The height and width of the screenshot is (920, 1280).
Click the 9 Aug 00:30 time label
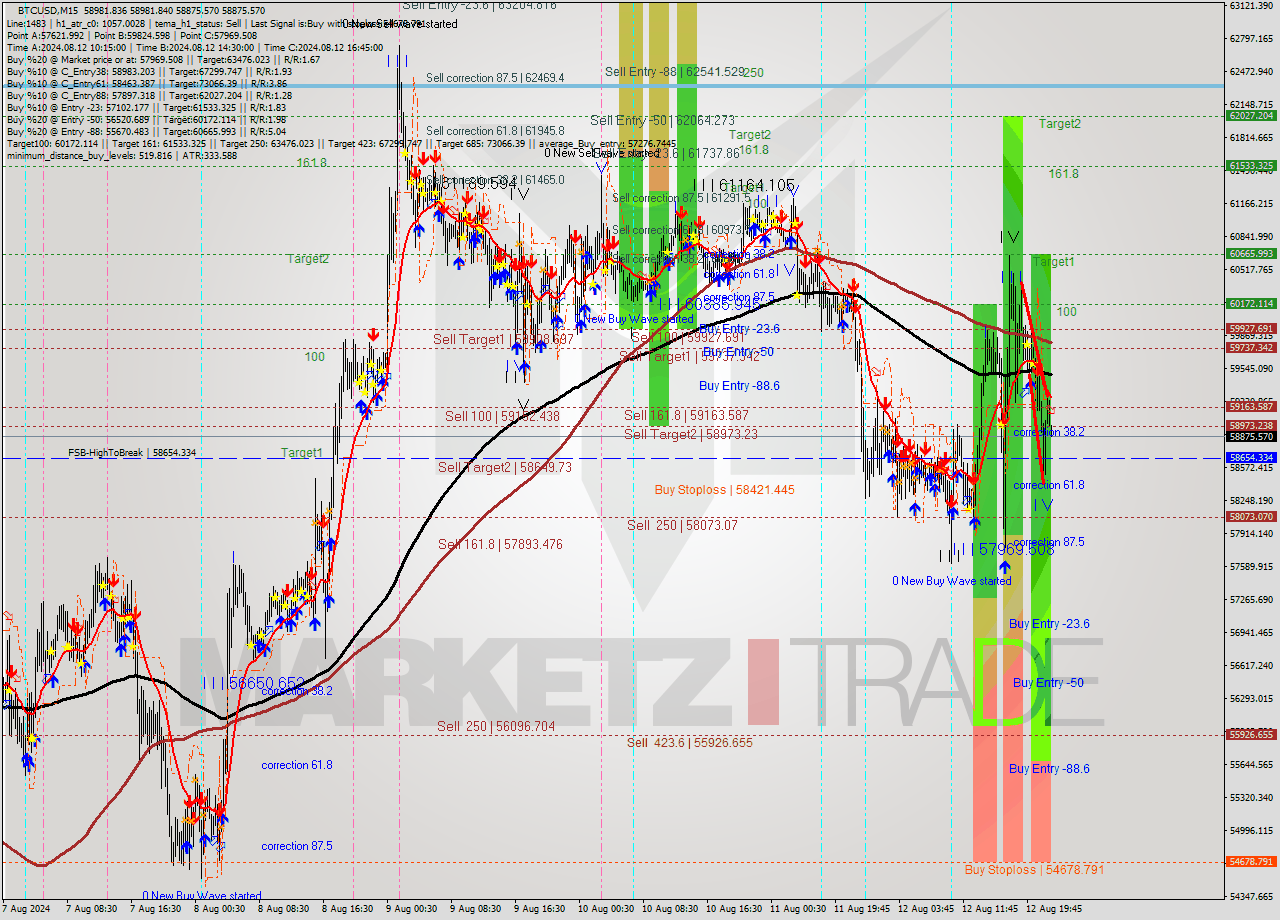pyautogui.click(x=412, y=909)
